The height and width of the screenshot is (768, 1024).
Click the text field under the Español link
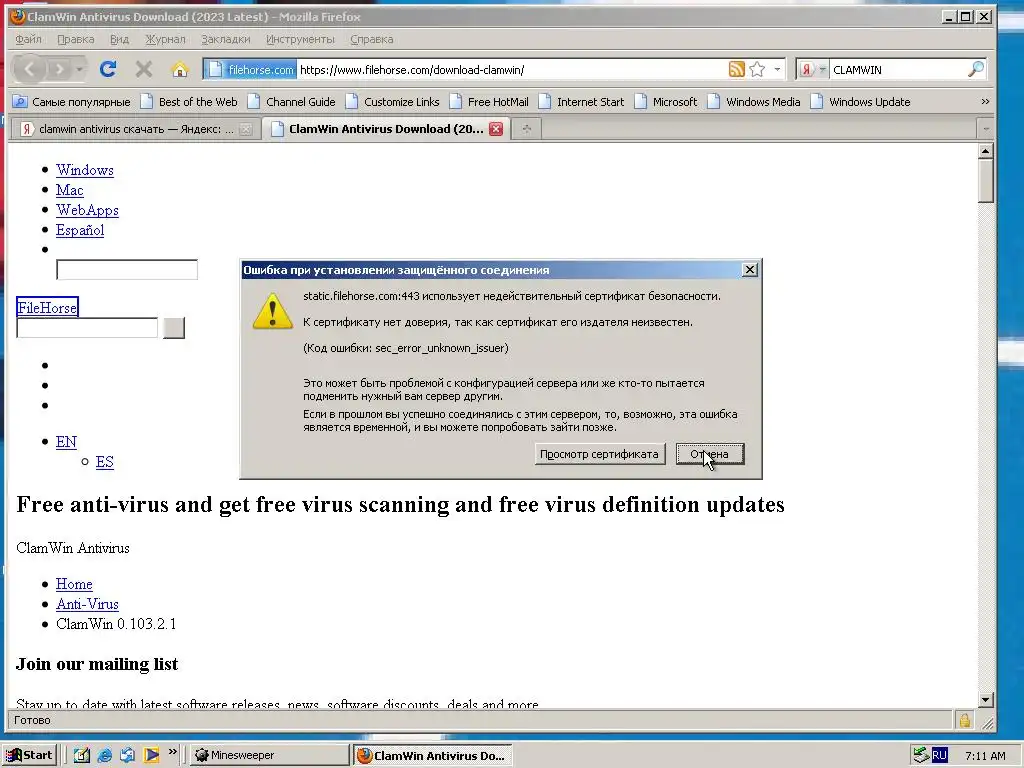(127, 270)
